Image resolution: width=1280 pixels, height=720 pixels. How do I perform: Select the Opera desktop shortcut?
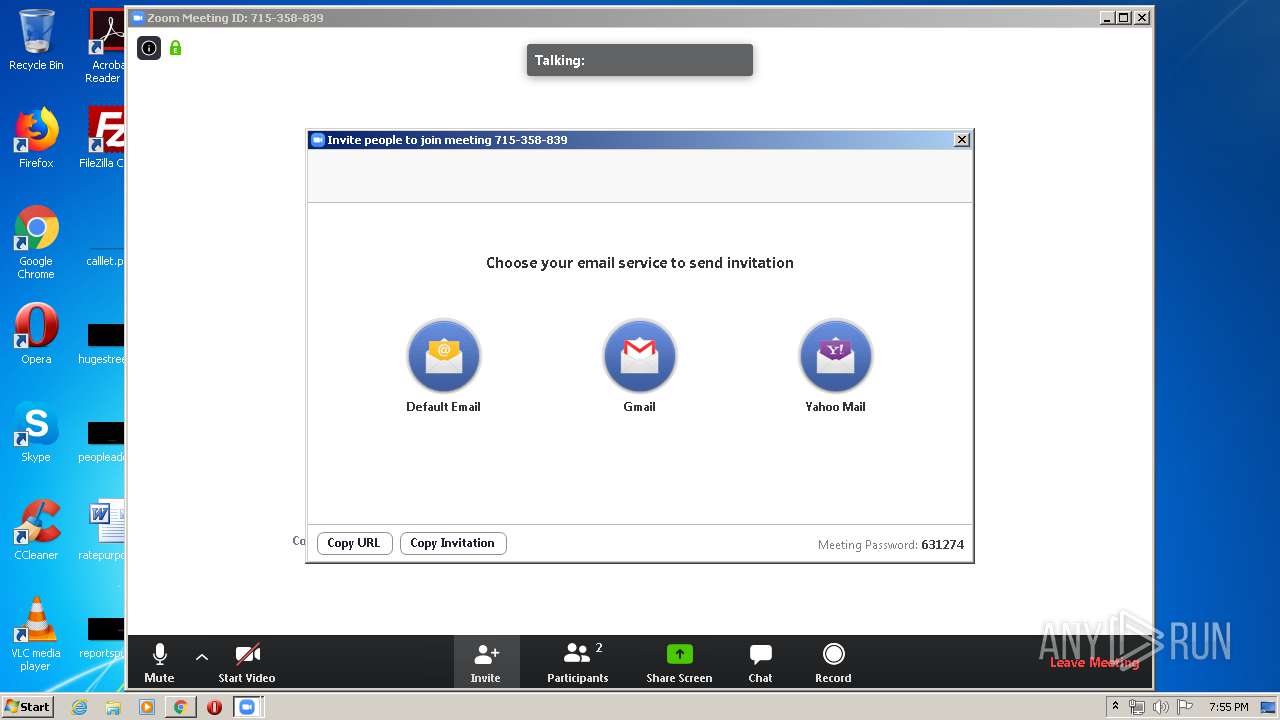tap(36, 334)
